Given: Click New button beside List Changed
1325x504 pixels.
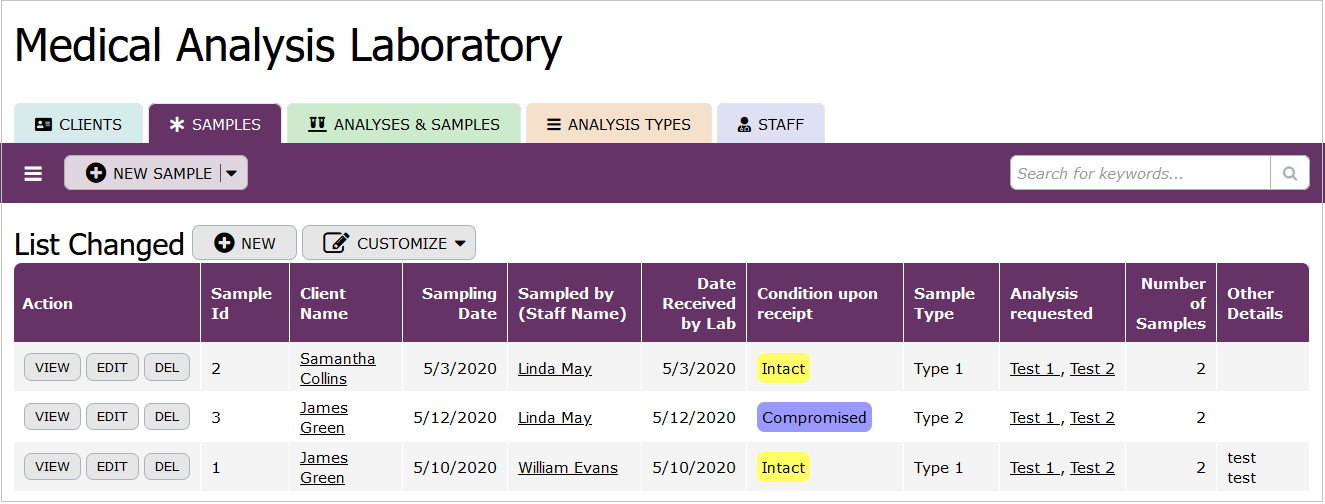Looking at the screenshot, I should (x=245, y=243).
